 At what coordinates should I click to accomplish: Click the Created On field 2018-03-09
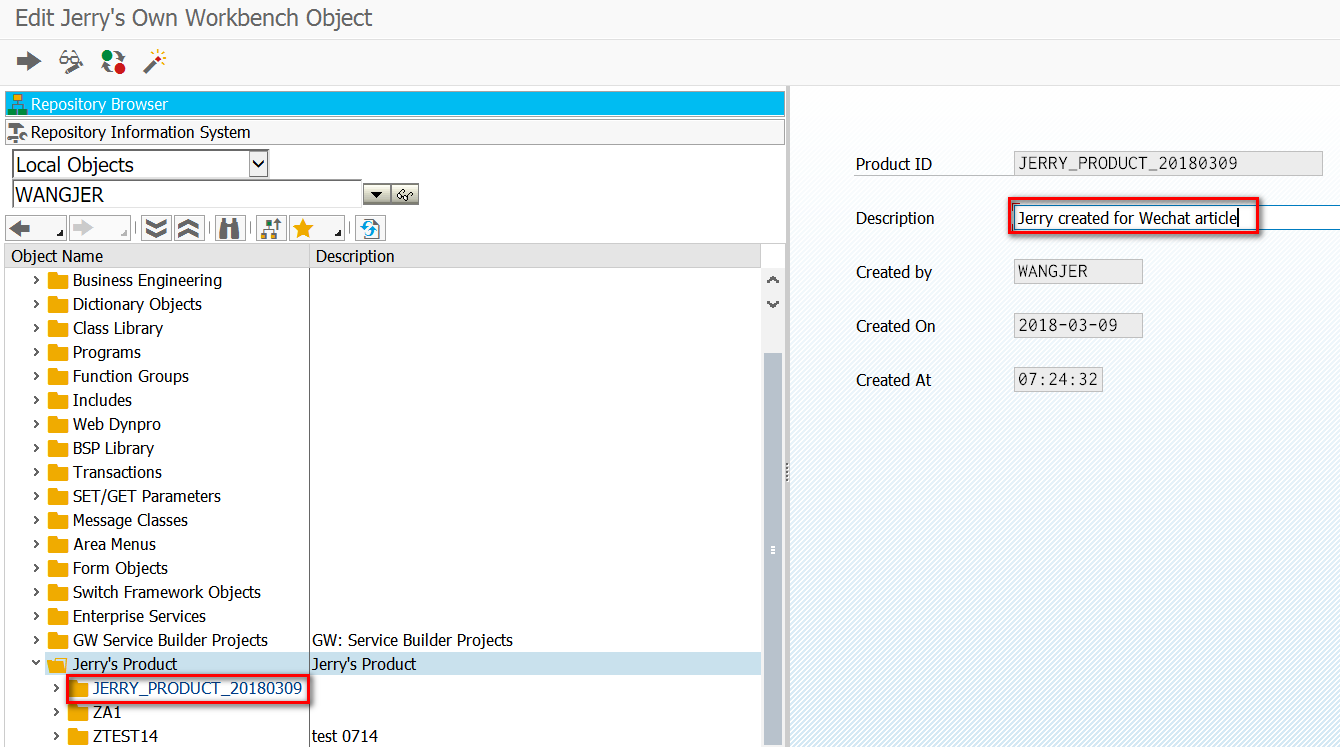pyautogui.click(x=1078, y=326)
